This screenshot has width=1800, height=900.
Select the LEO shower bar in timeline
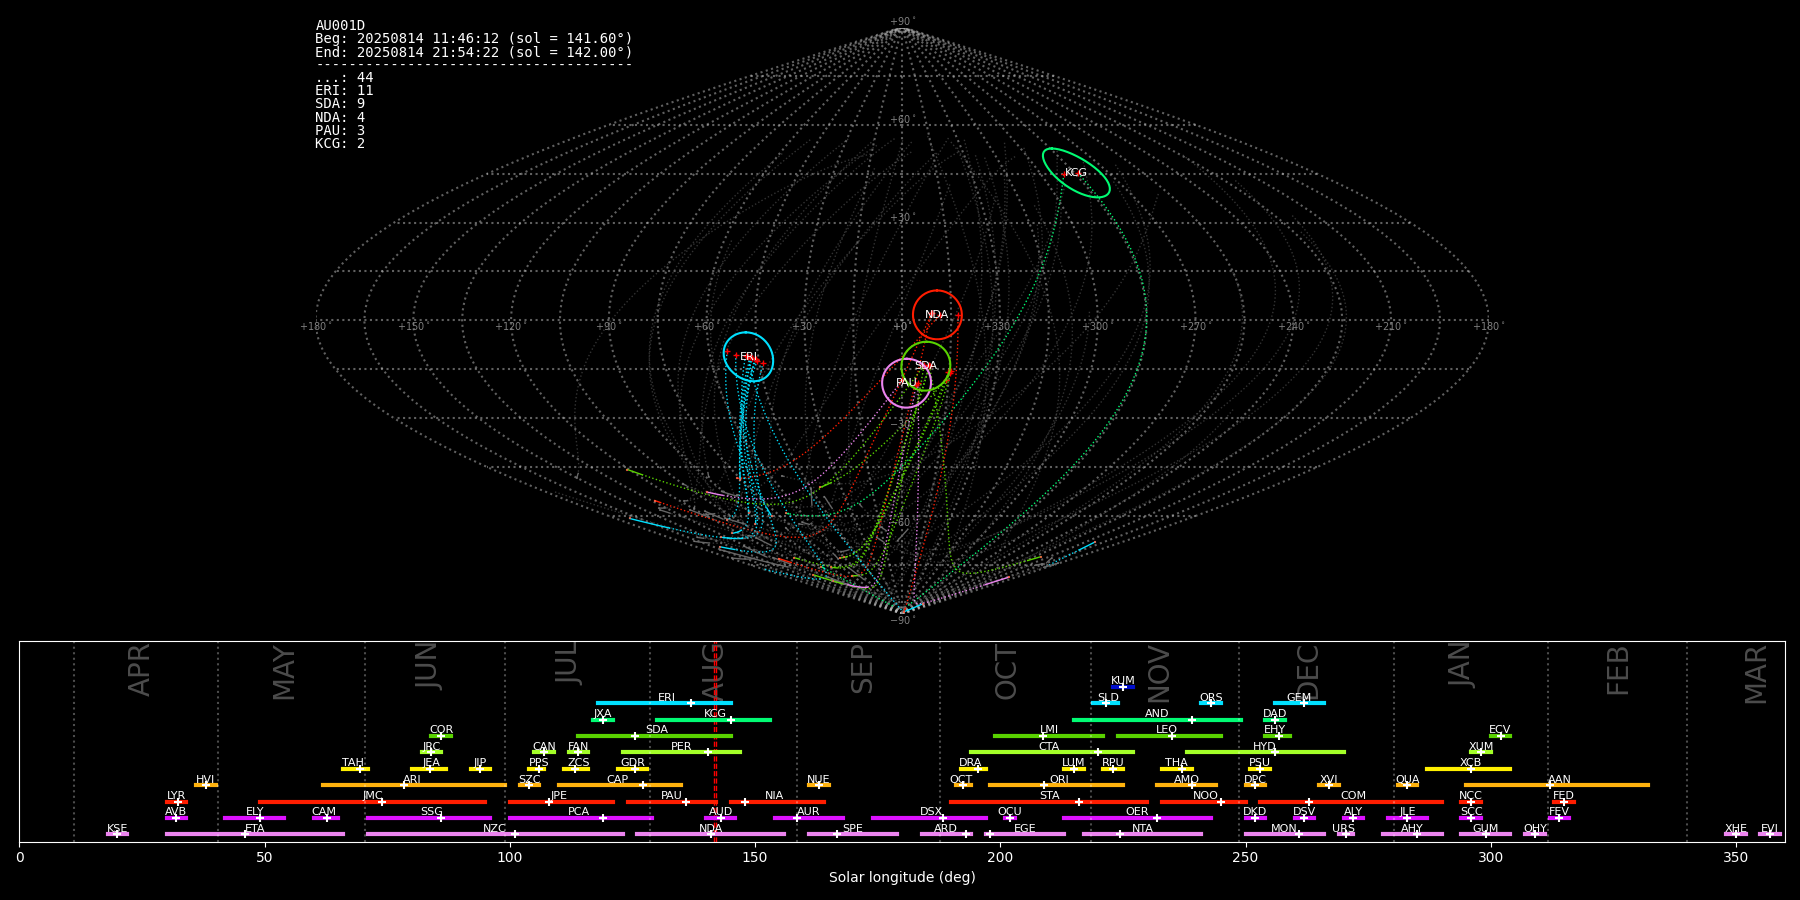coord(1169,736)
